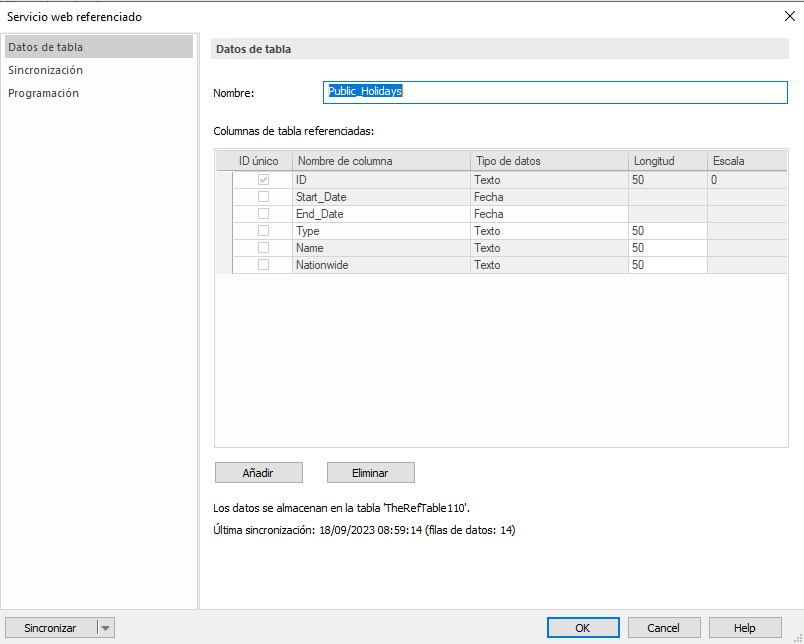The image size is (804, 644).
Task: Click the Nombre de columna header
Action: click(x=381, y=161)
